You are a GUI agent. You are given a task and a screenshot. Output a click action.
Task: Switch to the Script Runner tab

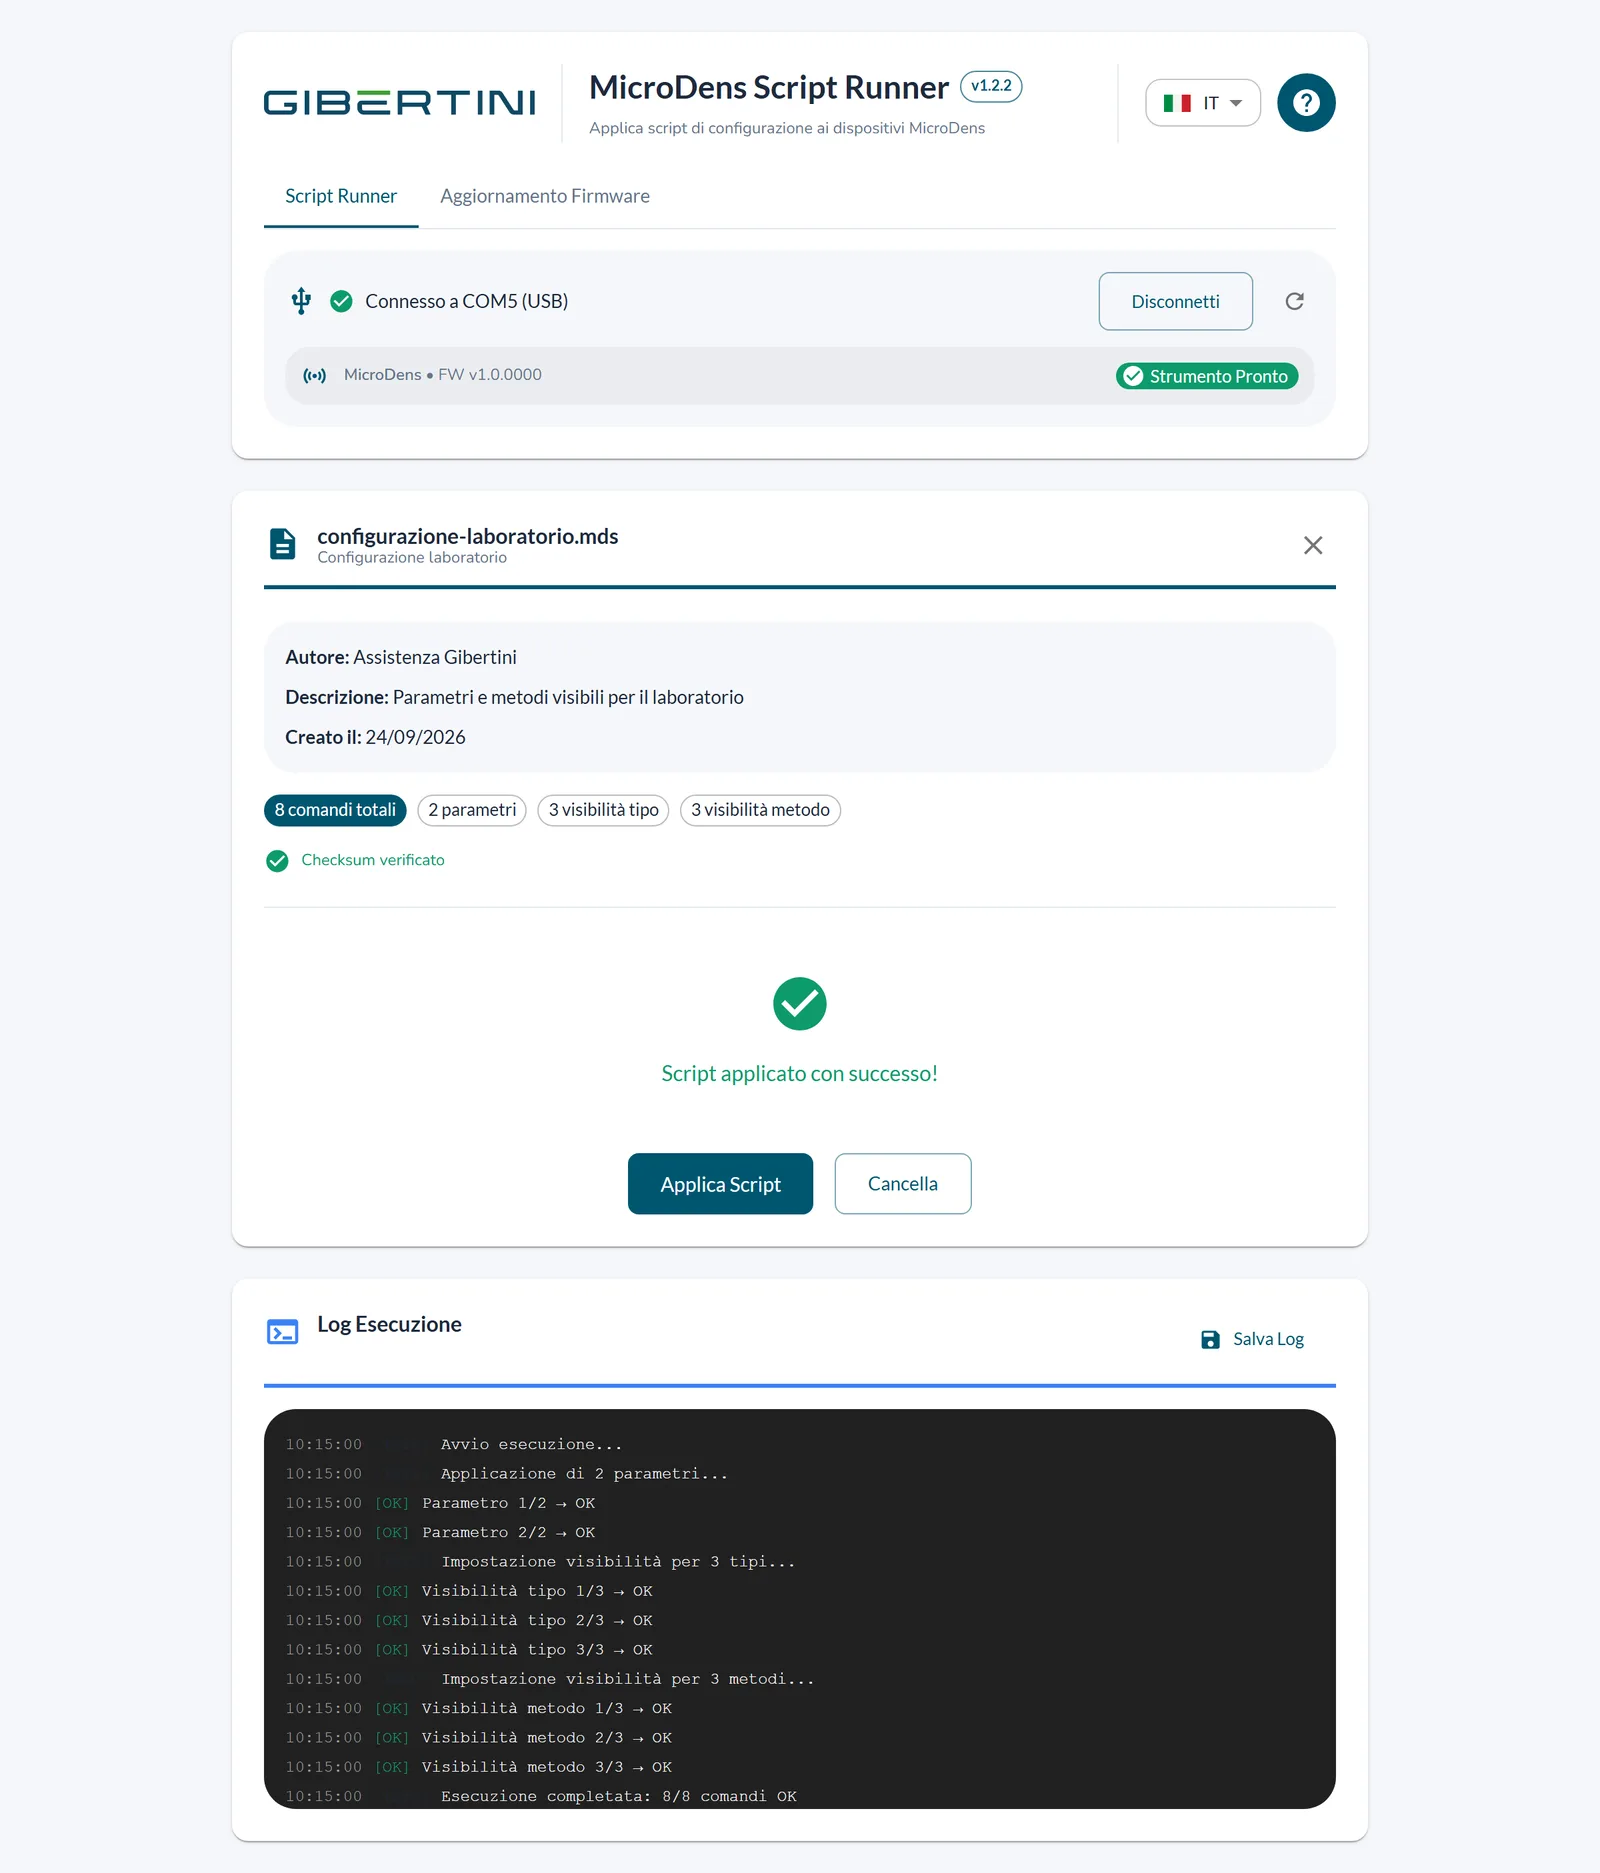(341, 196)
